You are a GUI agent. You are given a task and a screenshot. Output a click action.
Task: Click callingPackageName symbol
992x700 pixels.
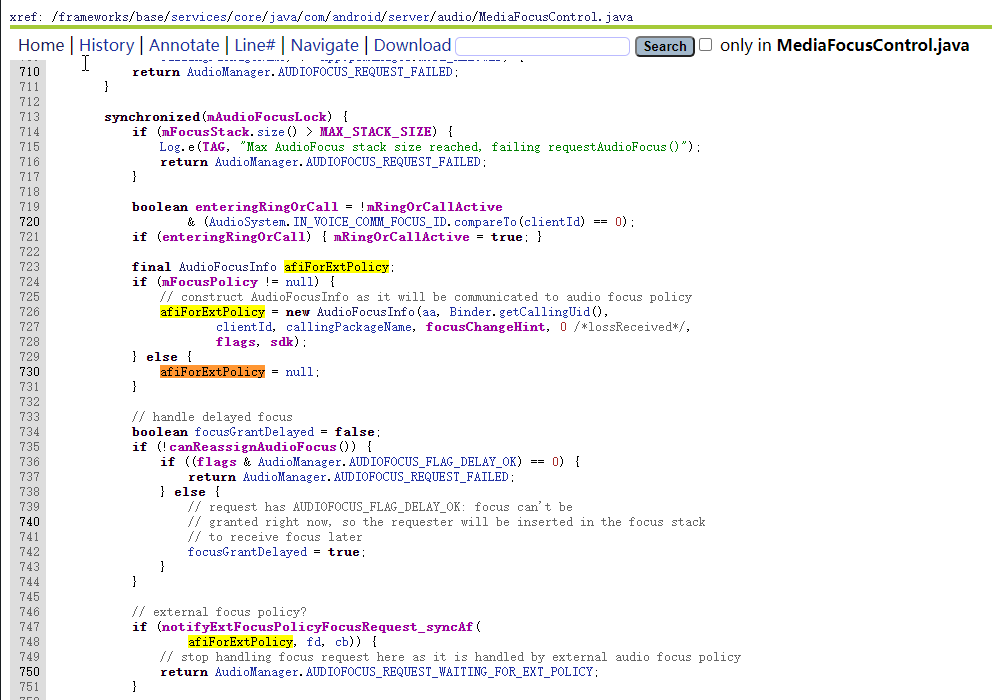point(349,327)
